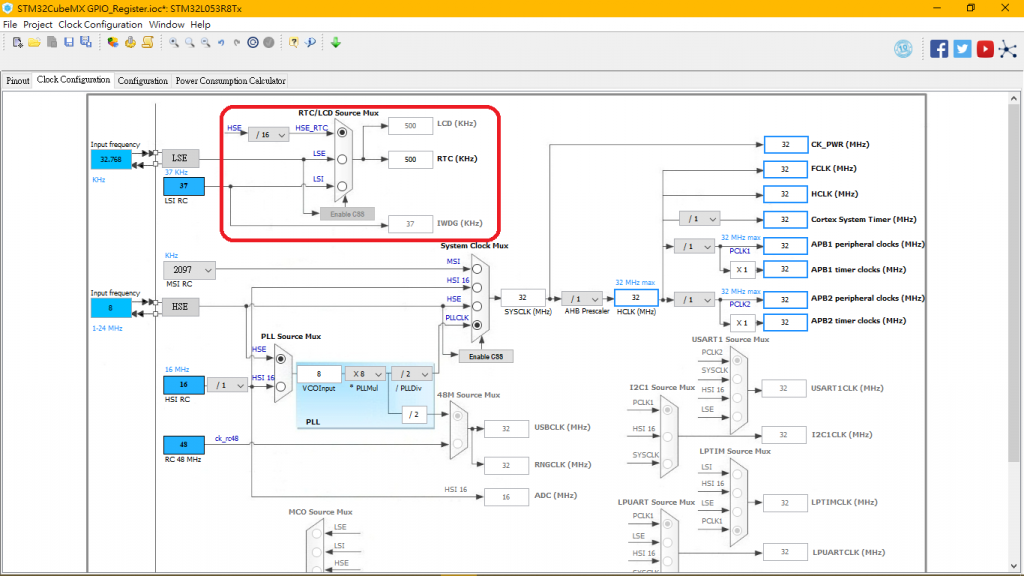Select HSE_RTC in RTC/LCD Source Mux

click(342, 133)
